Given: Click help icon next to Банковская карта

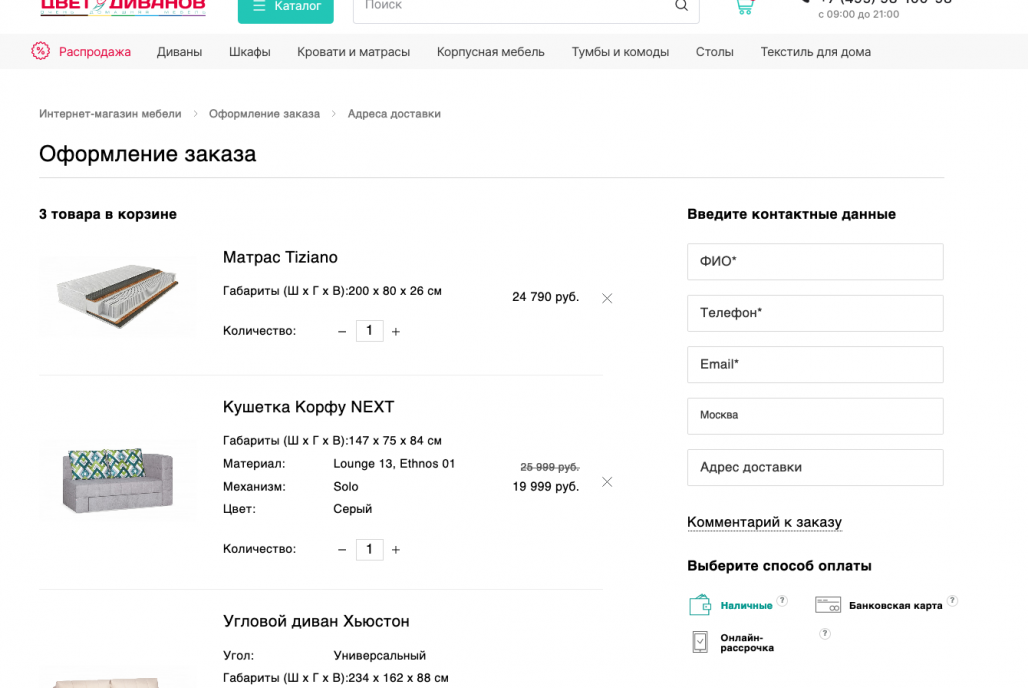Looking at the screenshot, I should pyautogui.click(x=952, y=601).
